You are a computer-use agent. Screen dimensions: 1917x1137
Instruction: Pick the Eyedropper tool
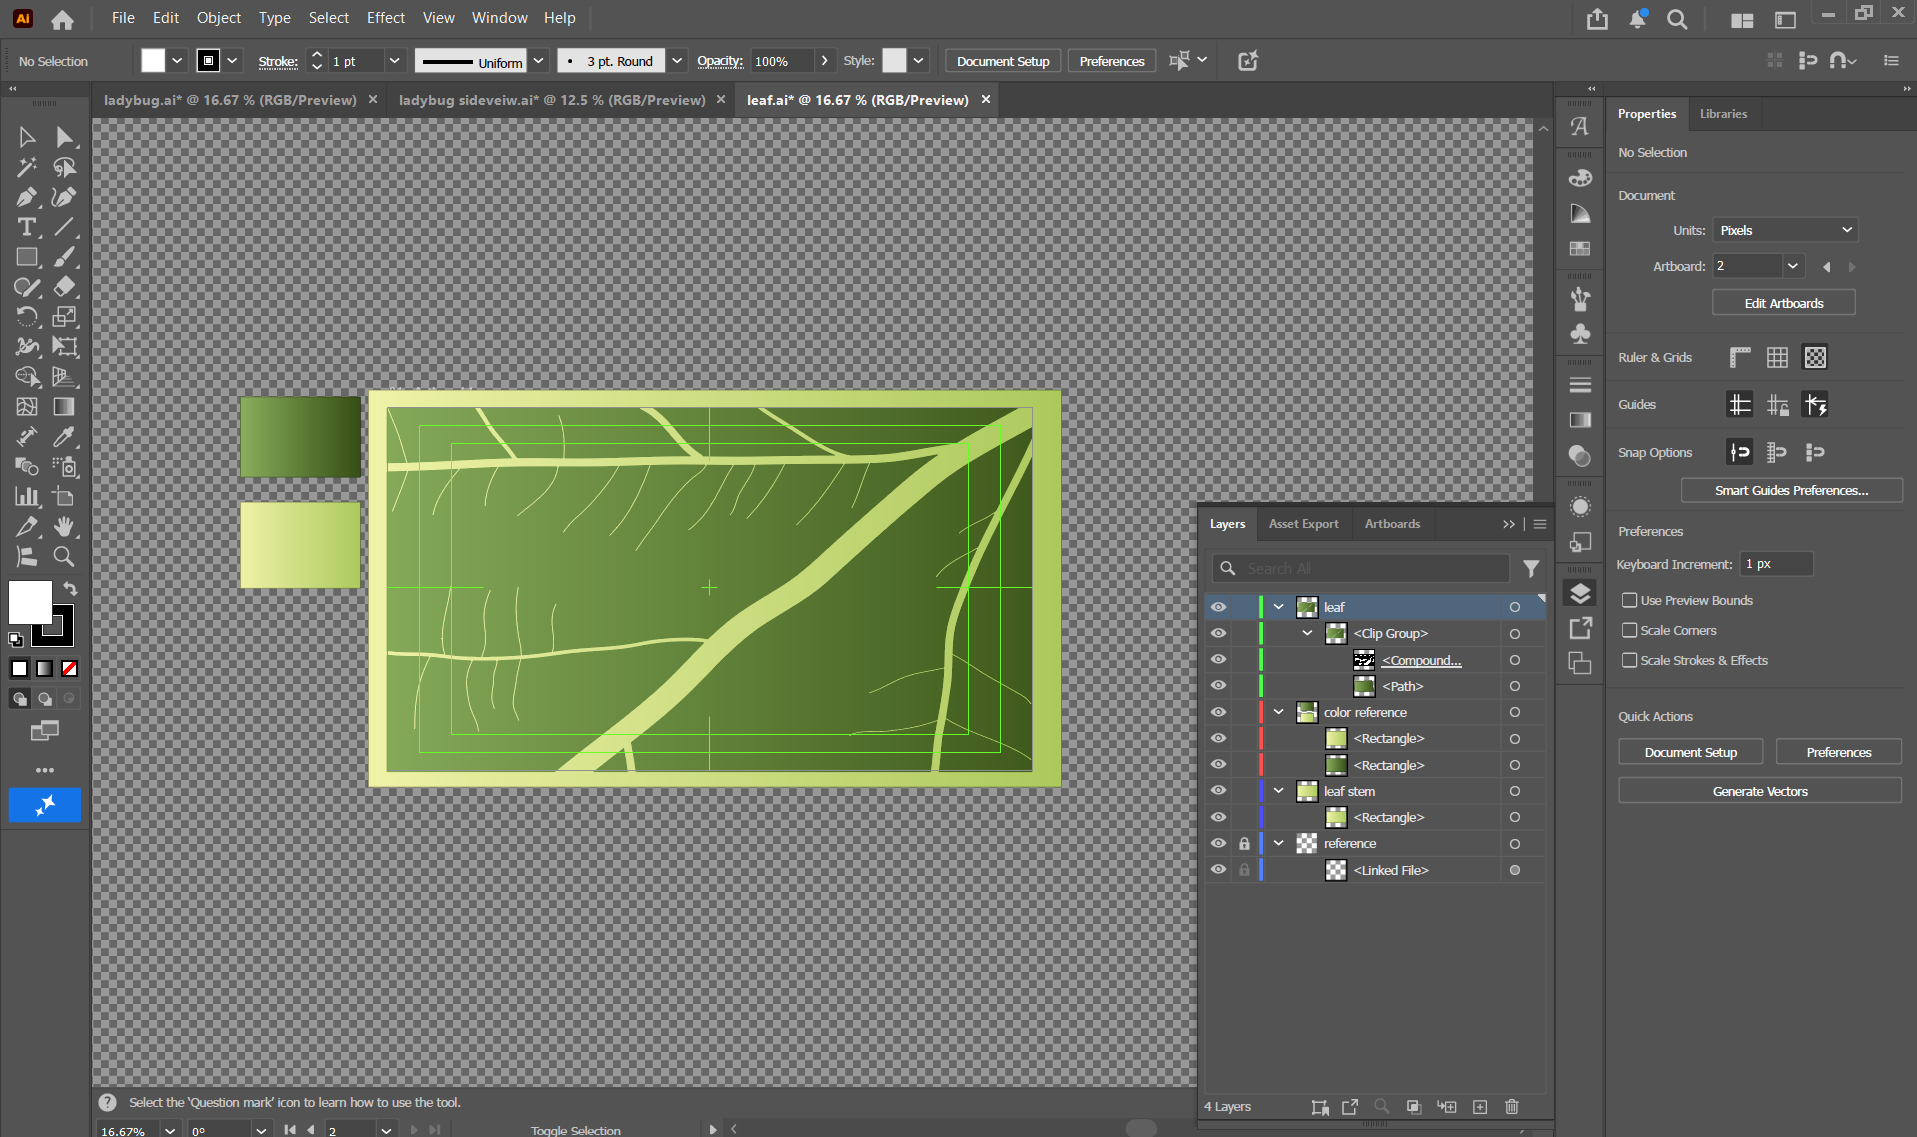coord(64,437)
